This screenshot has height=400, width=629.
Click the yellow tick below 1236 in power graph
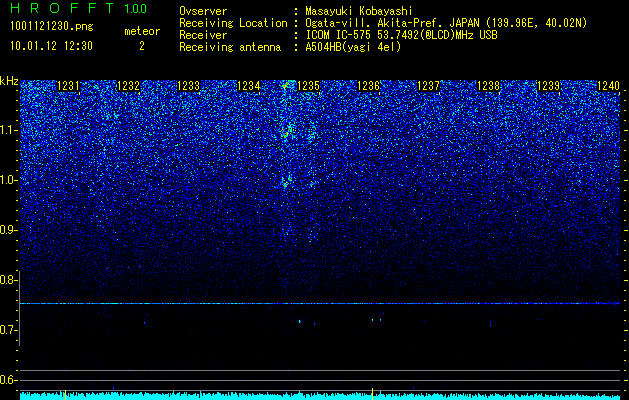coord(373,394)
